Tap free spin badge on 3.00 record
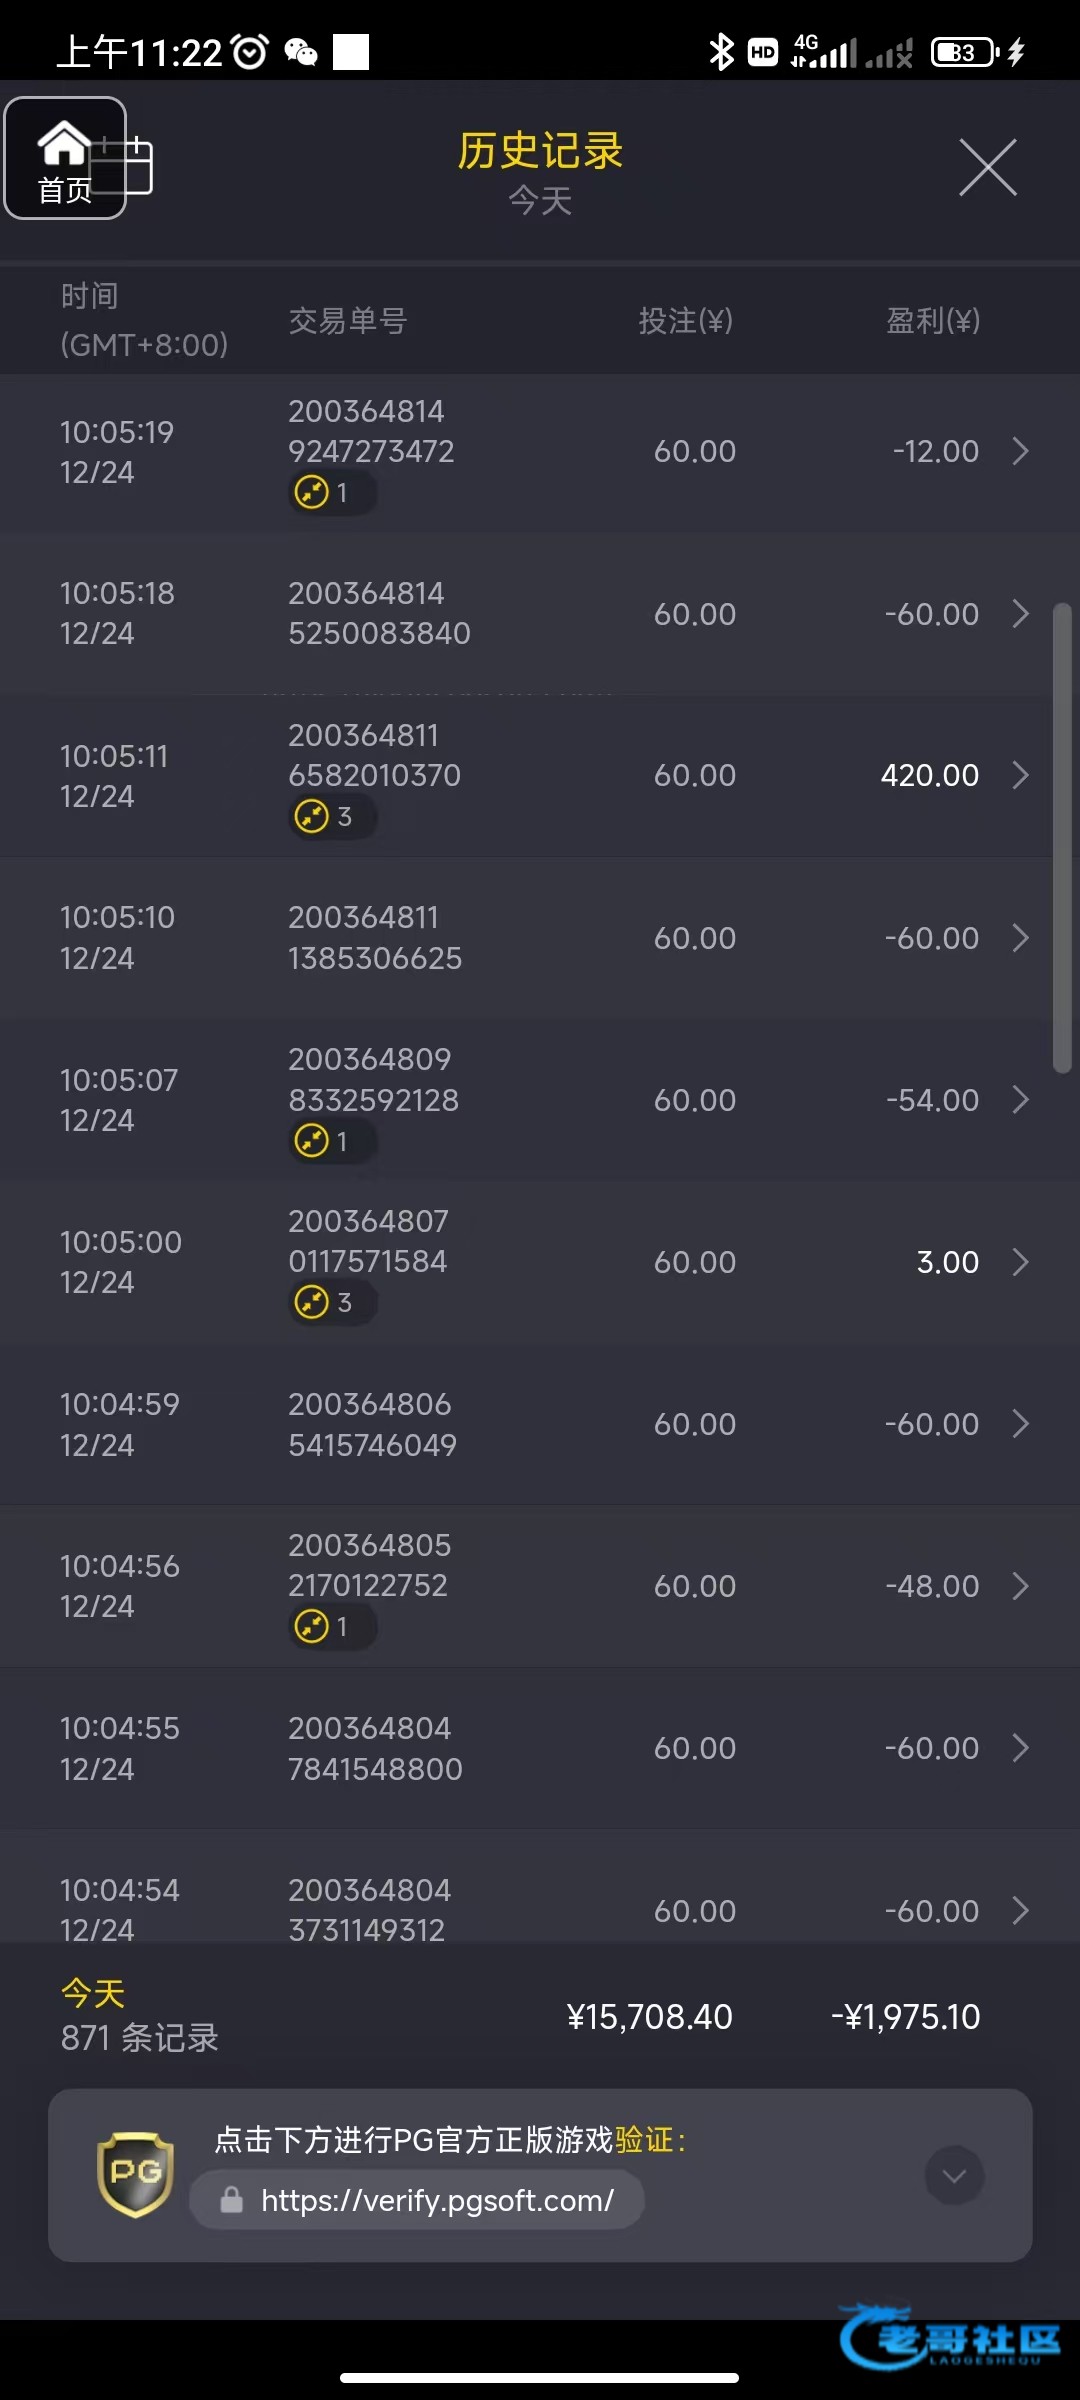The width and height of the screenshot is (1080, 2400). point(331,1302)
